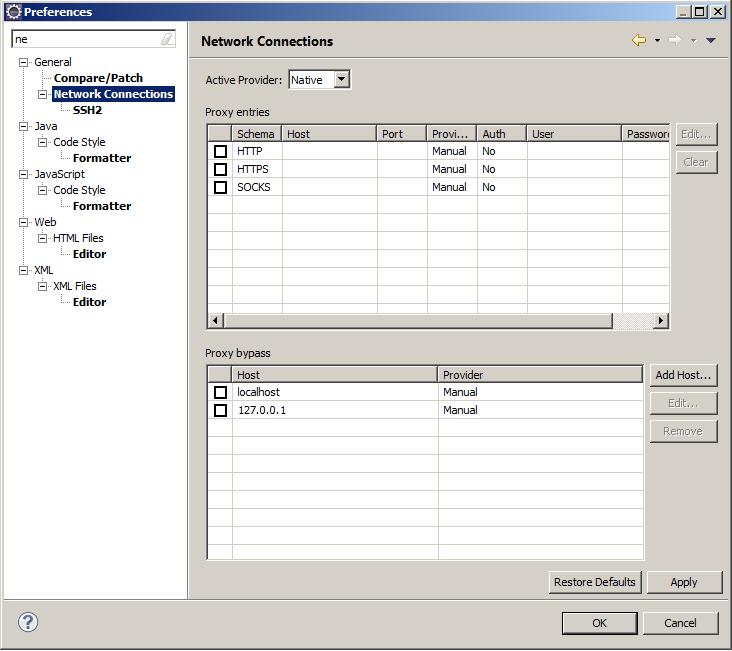Click the back navigation arrow icon
This screenshot has height=651, width=732.
pos(639,41)
